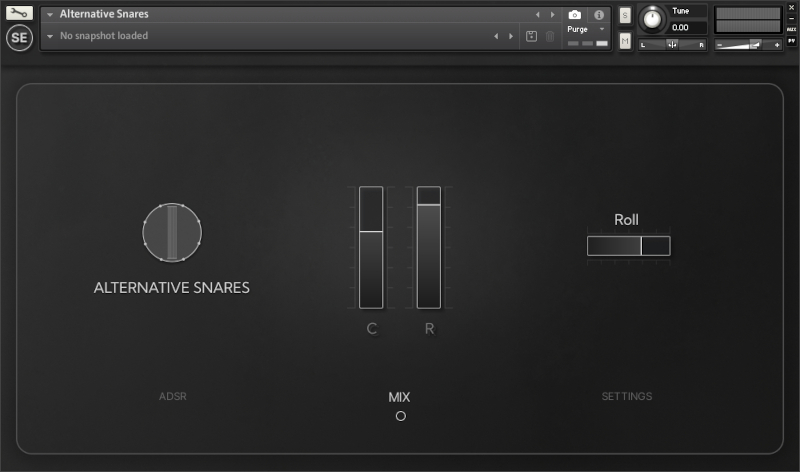
Task: Select the next instrument arrow
Action: click(x=553, y=15)
